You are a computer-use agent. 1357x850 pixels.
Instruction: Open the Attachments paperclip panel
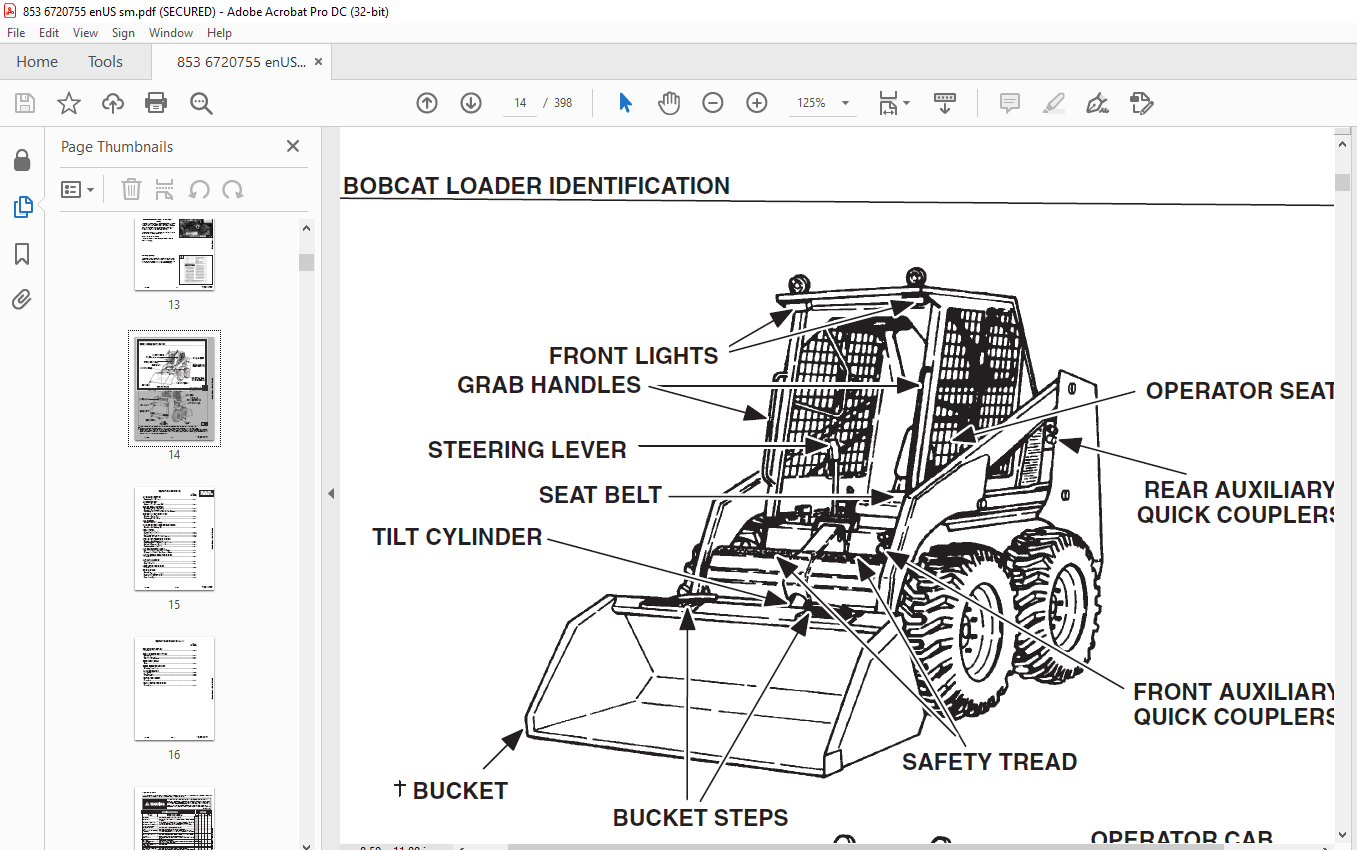click(22, 300)
